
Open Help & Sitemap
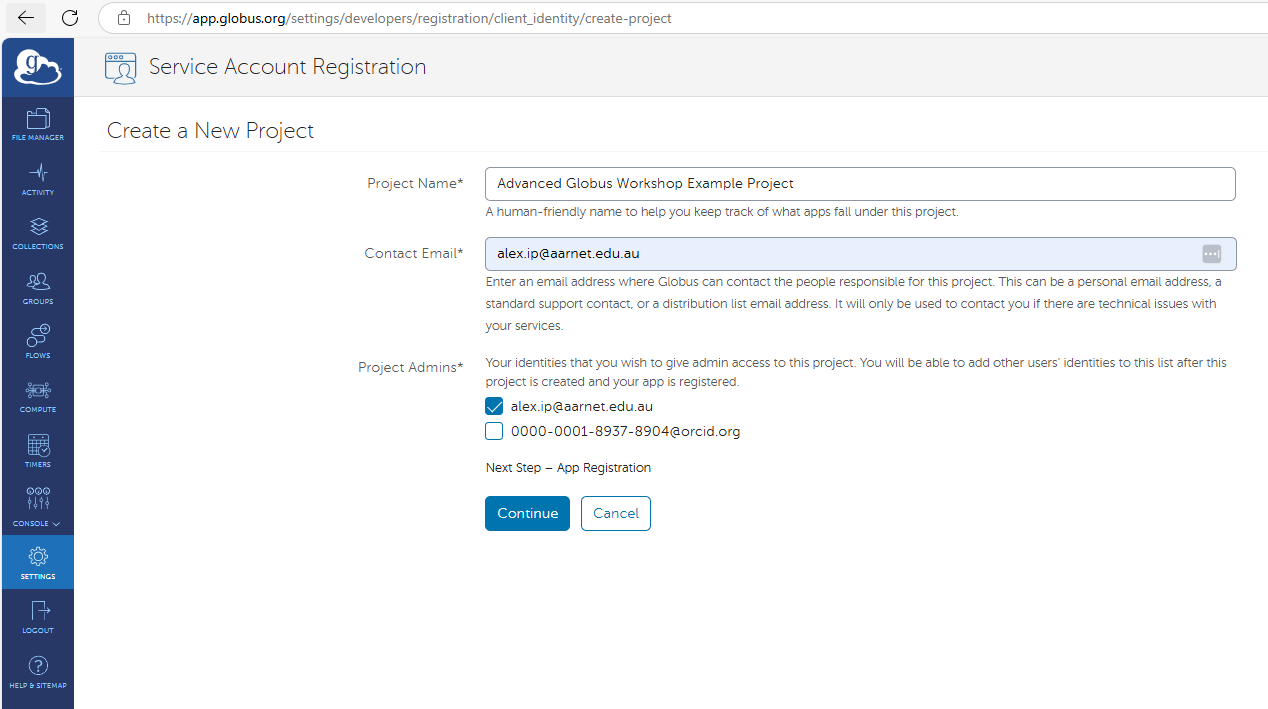pos(38,671)
